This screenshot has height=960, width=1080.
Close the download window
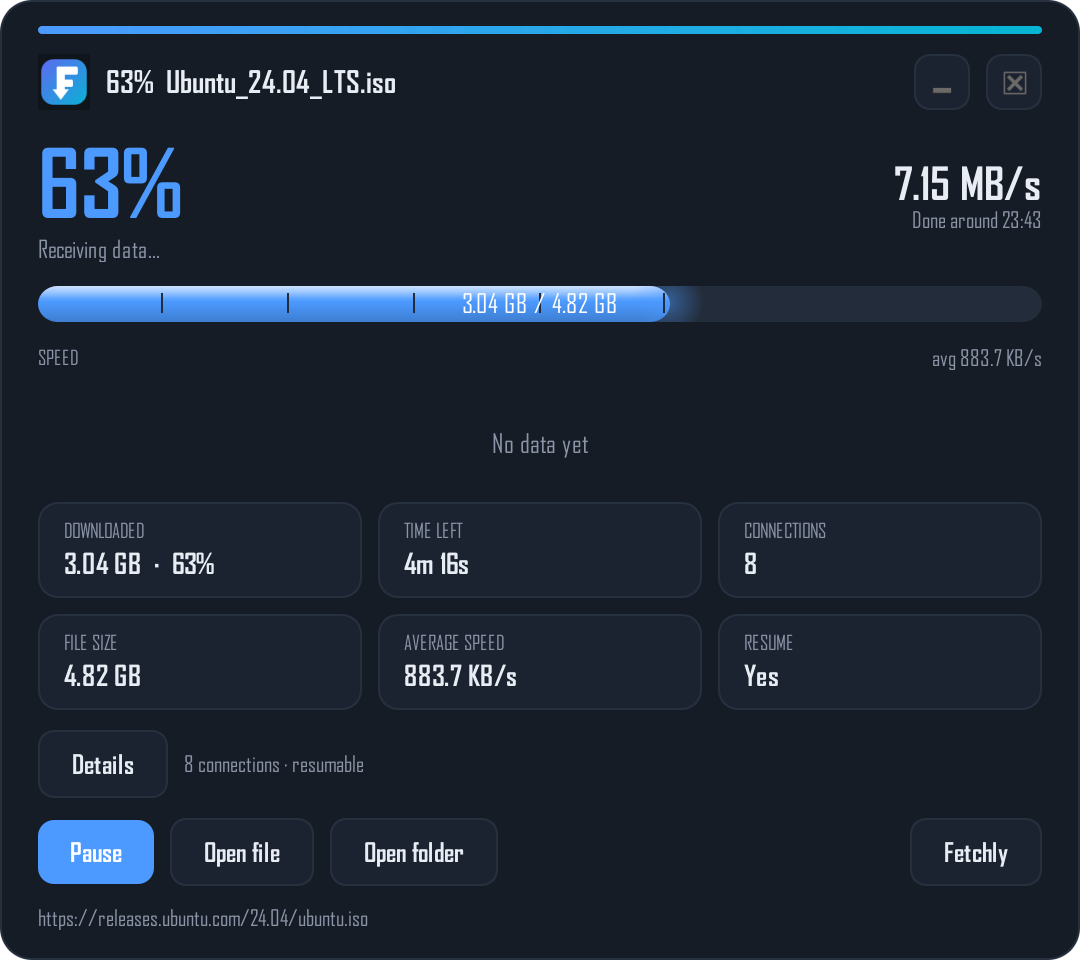coord(1014,82)
